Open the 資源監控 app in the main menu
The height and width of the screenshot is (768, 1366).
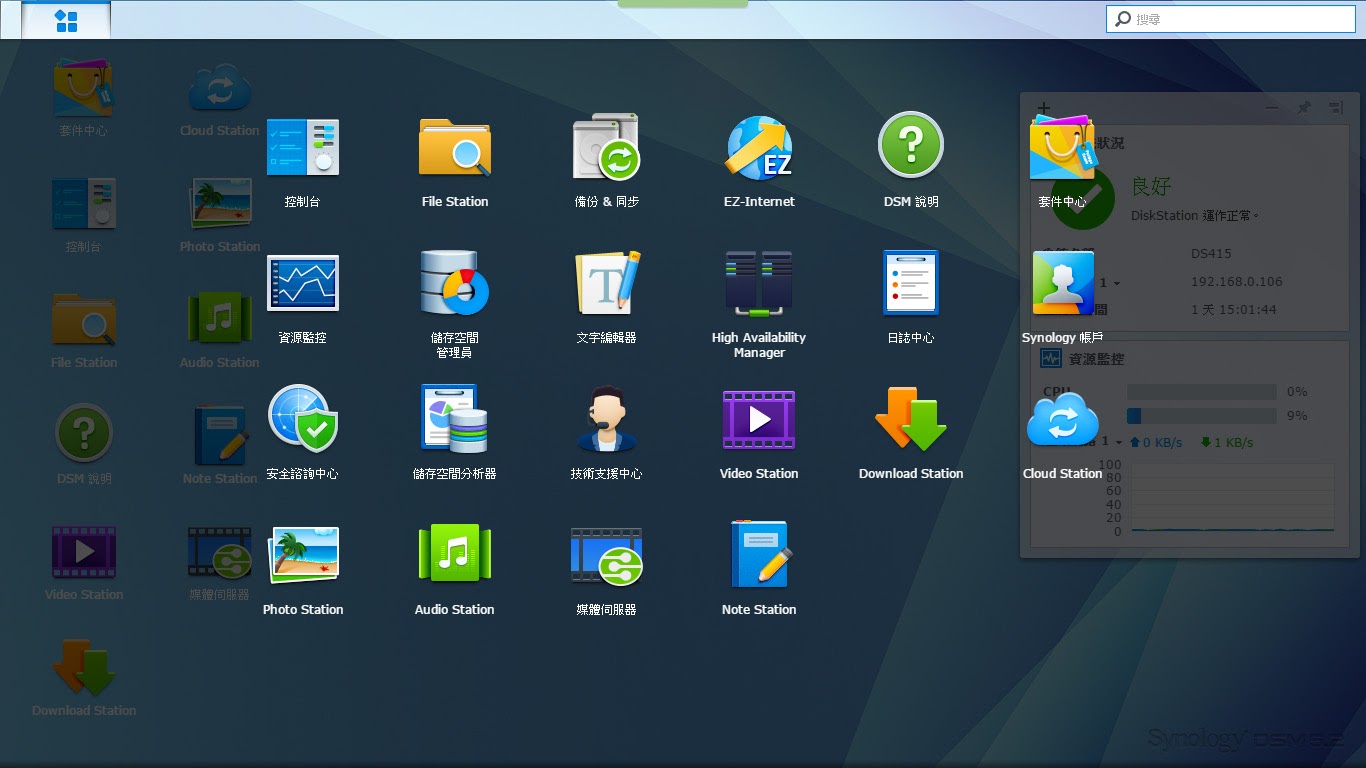(x=303, y=299)
